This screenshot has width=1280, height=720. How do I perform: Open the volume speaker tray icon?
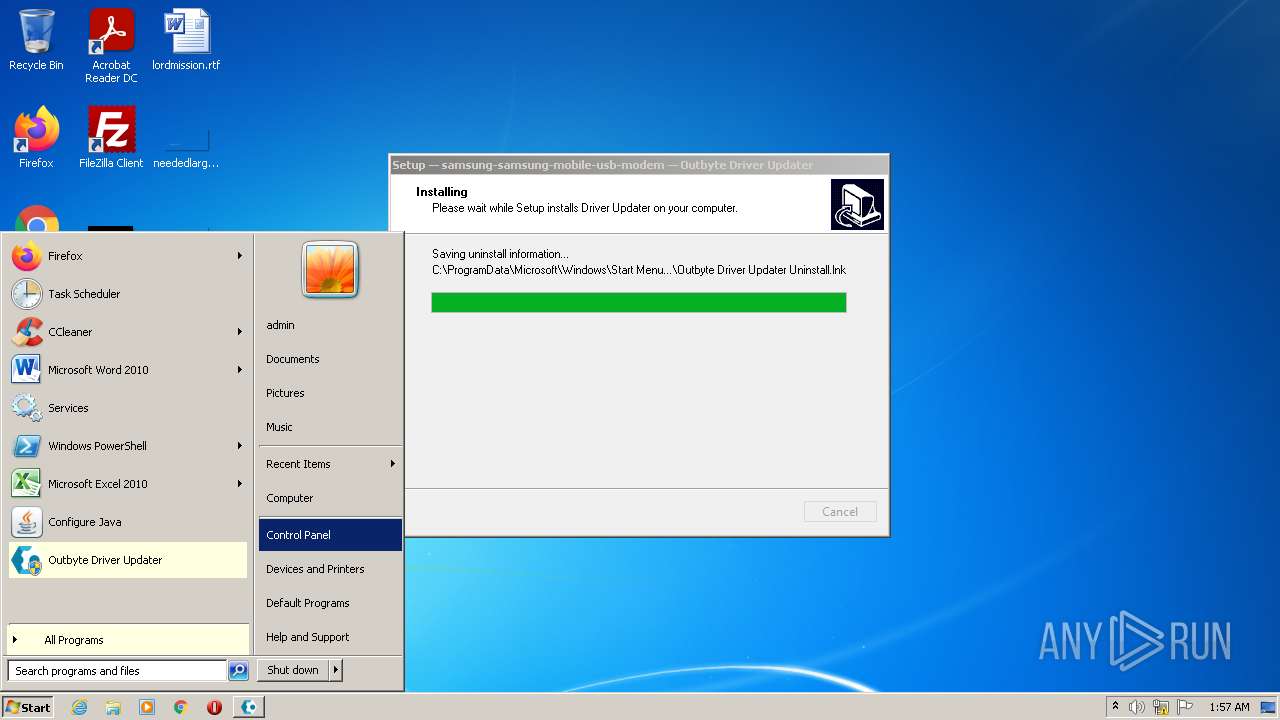click(1137, 707)
